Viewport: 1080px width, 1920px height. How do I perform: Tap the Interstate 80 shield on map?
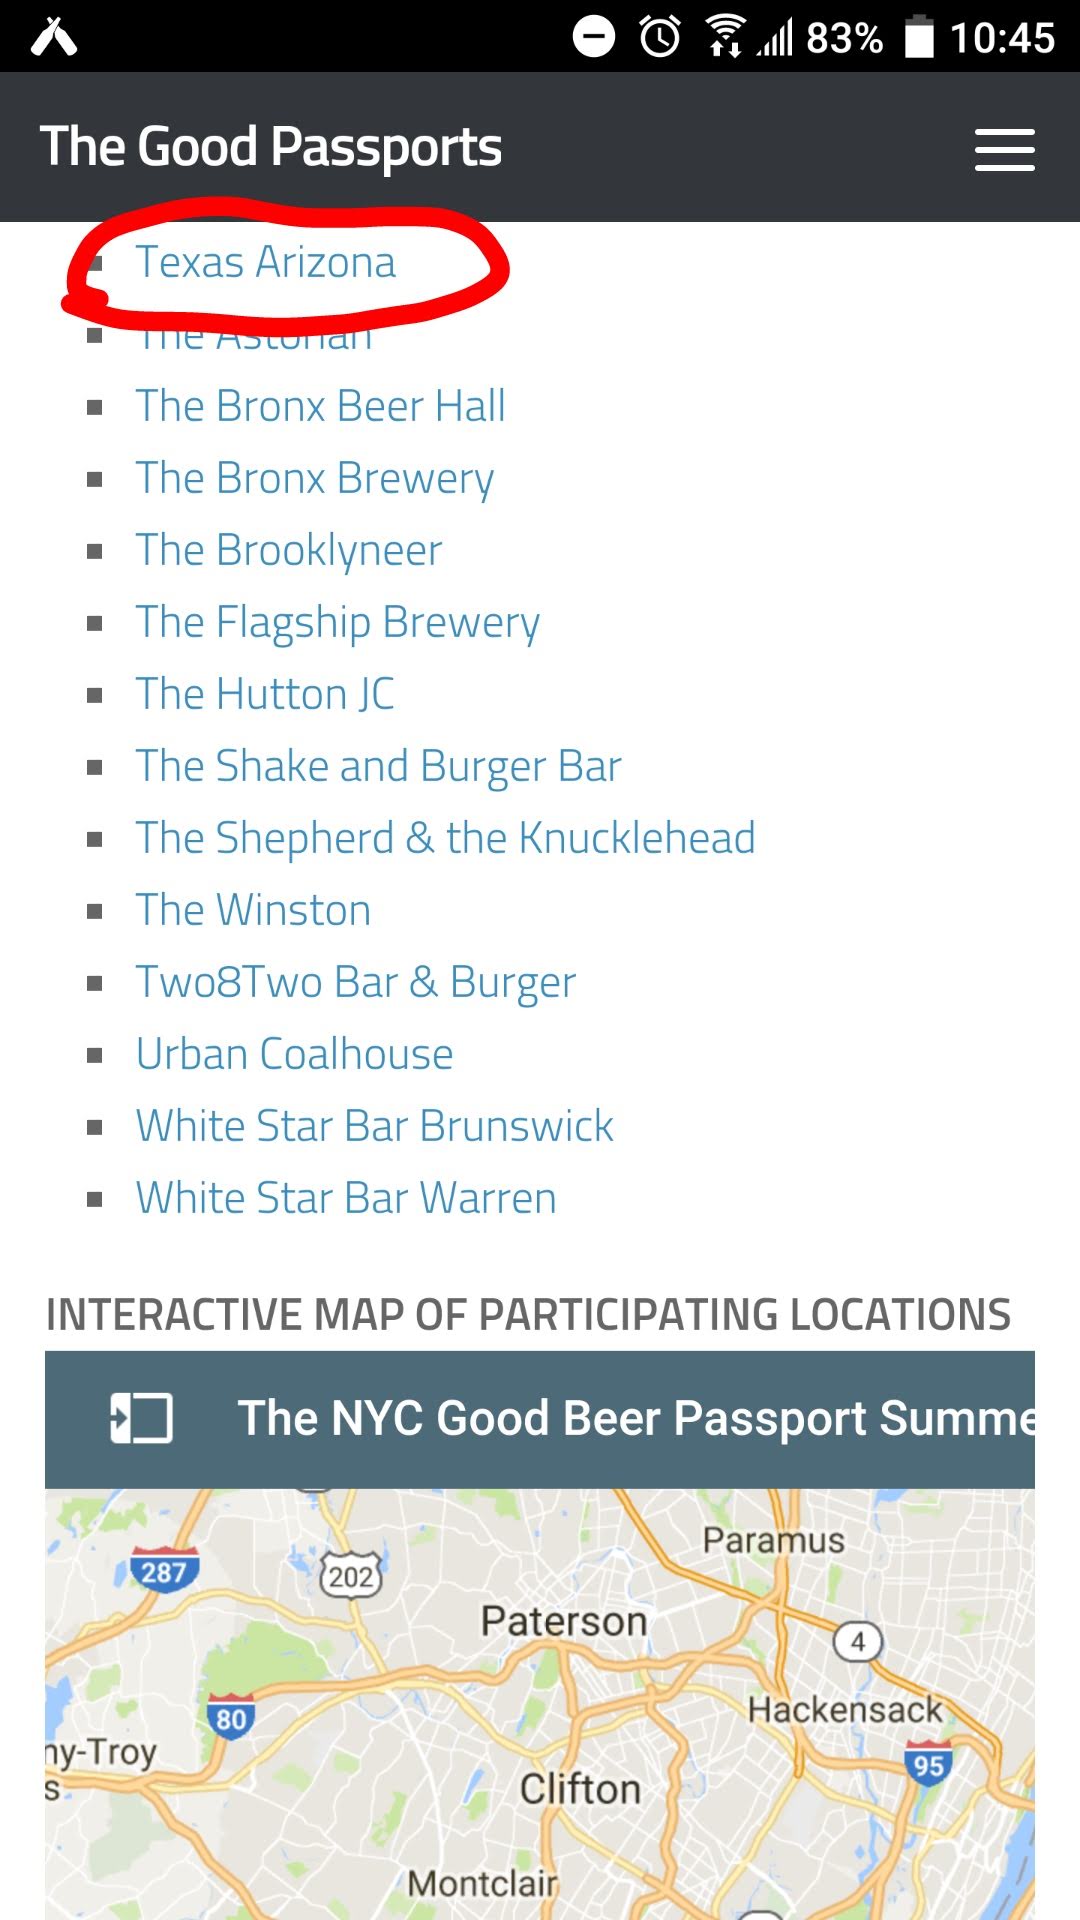[x=230, y=1718]
